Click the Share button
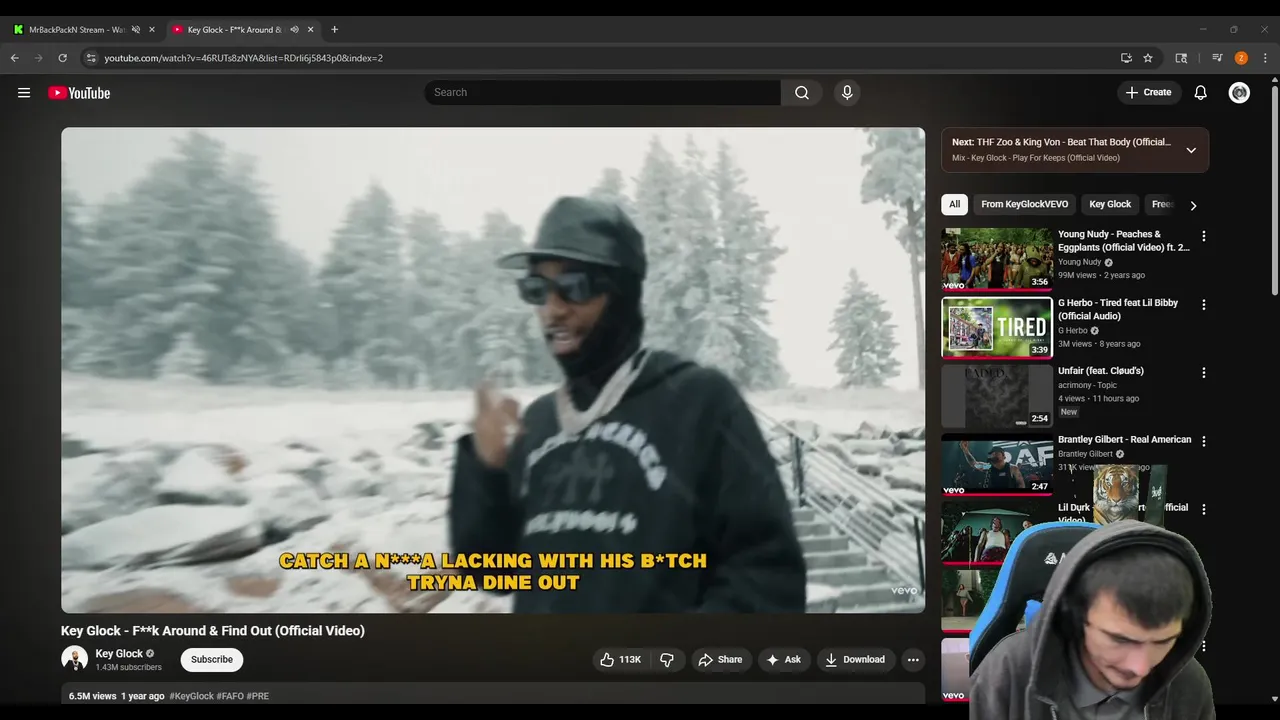Viewport: 1280px width, 720px height. coord(720,659)
